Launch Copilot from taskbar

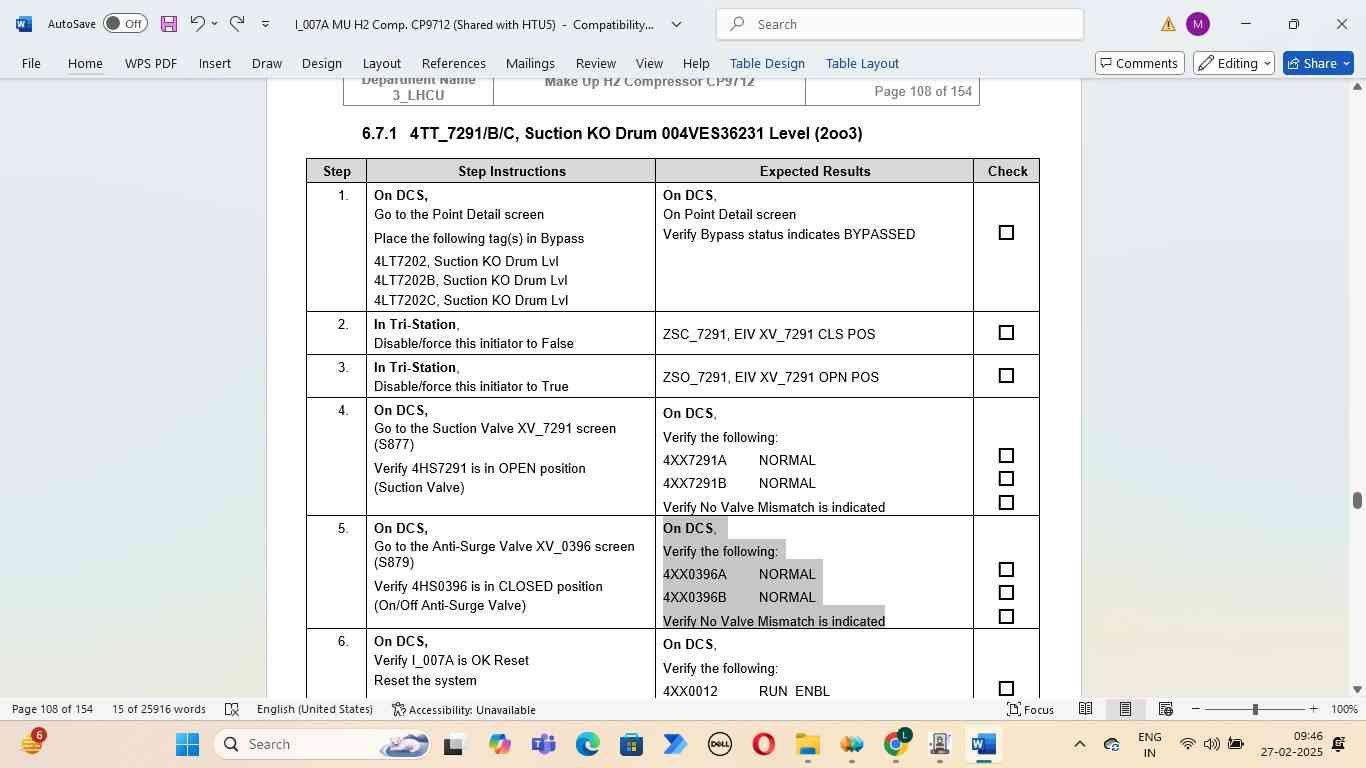point(499,744)
